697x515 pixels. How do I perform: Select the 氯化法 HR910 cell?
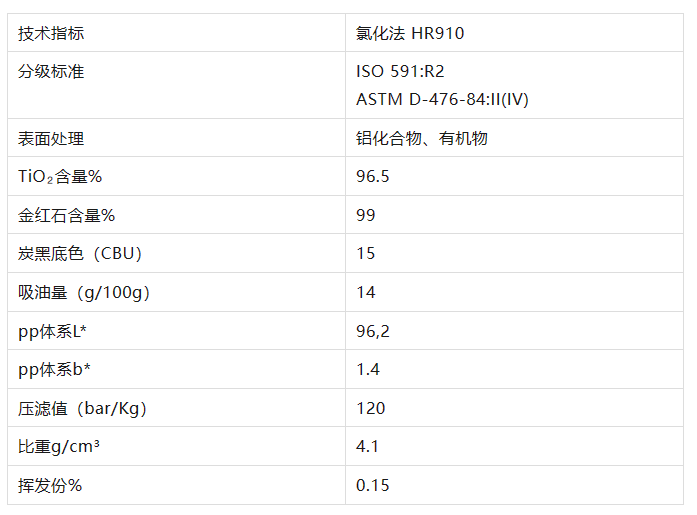point(410,34)
